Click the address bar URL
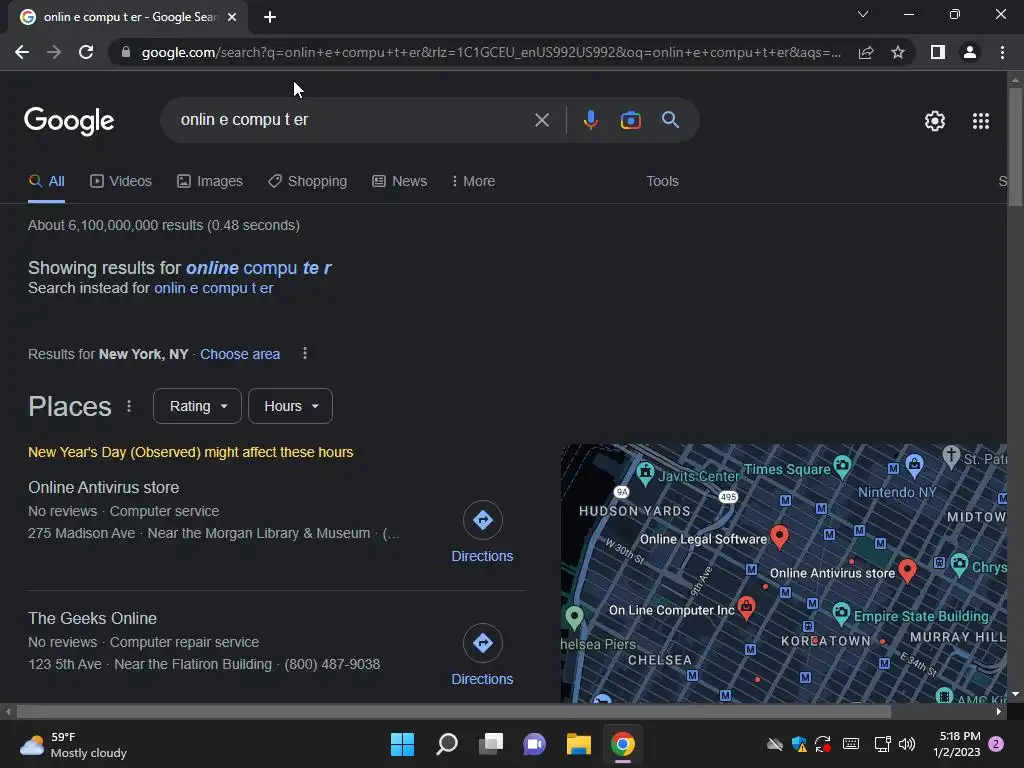The width and height of the screenshot is (1024, 768). pos(491,52)
